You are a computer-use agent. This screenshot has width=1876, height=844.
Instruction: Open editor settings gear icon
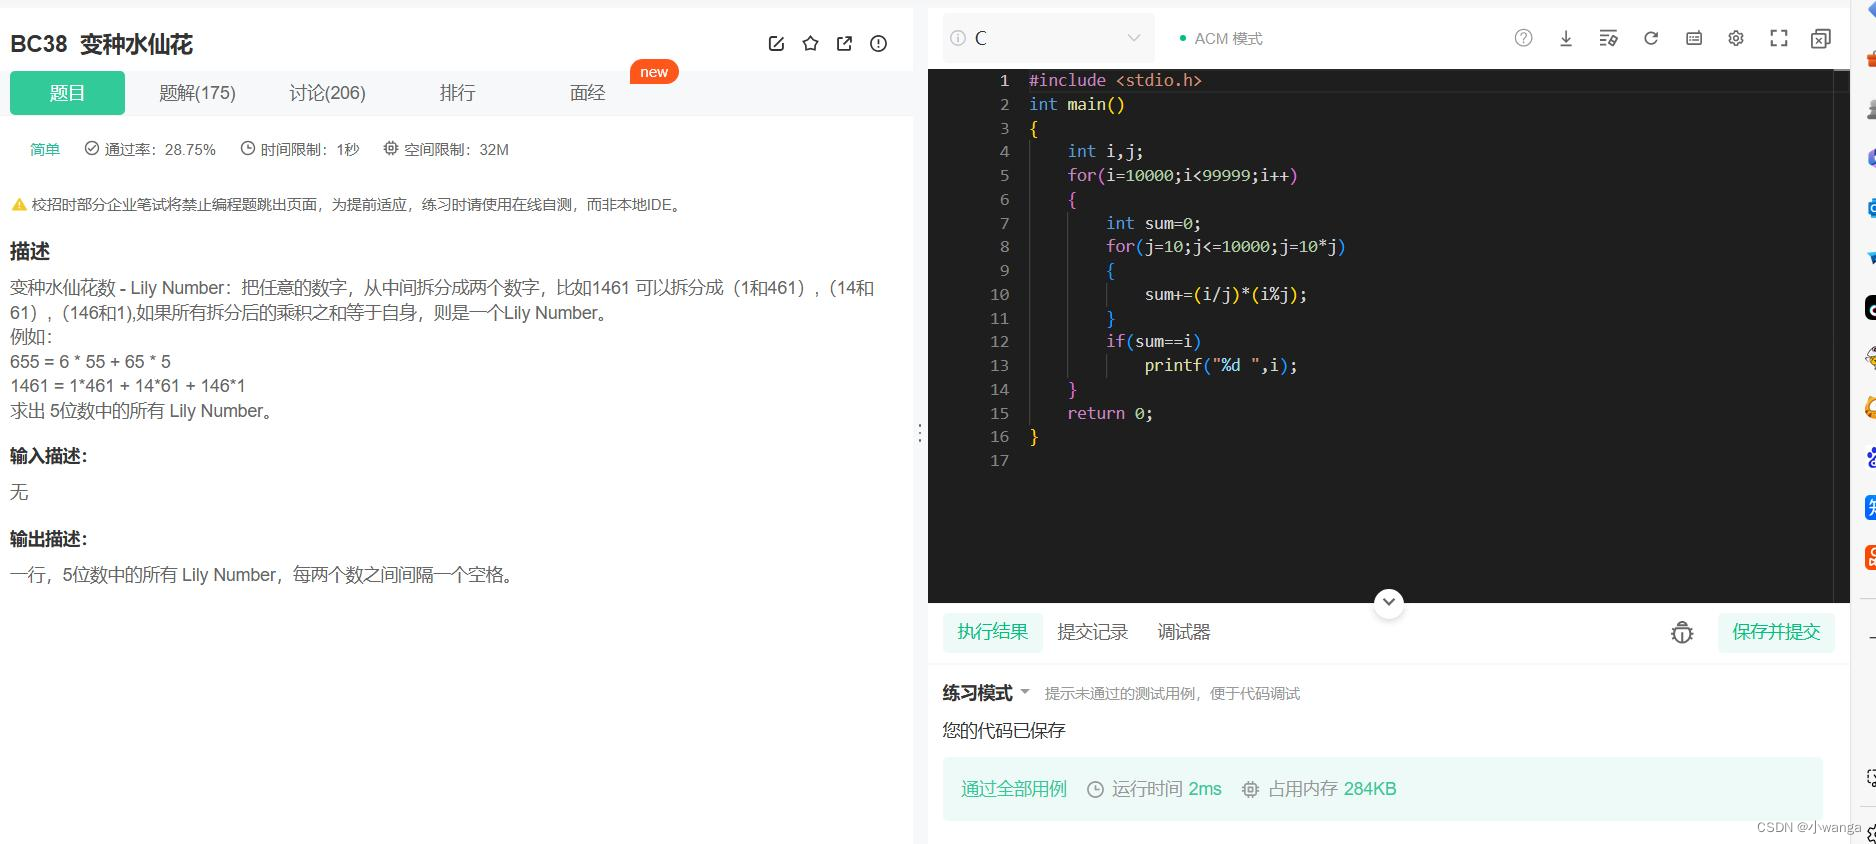pyautogui.click(x=1736, y=38)
